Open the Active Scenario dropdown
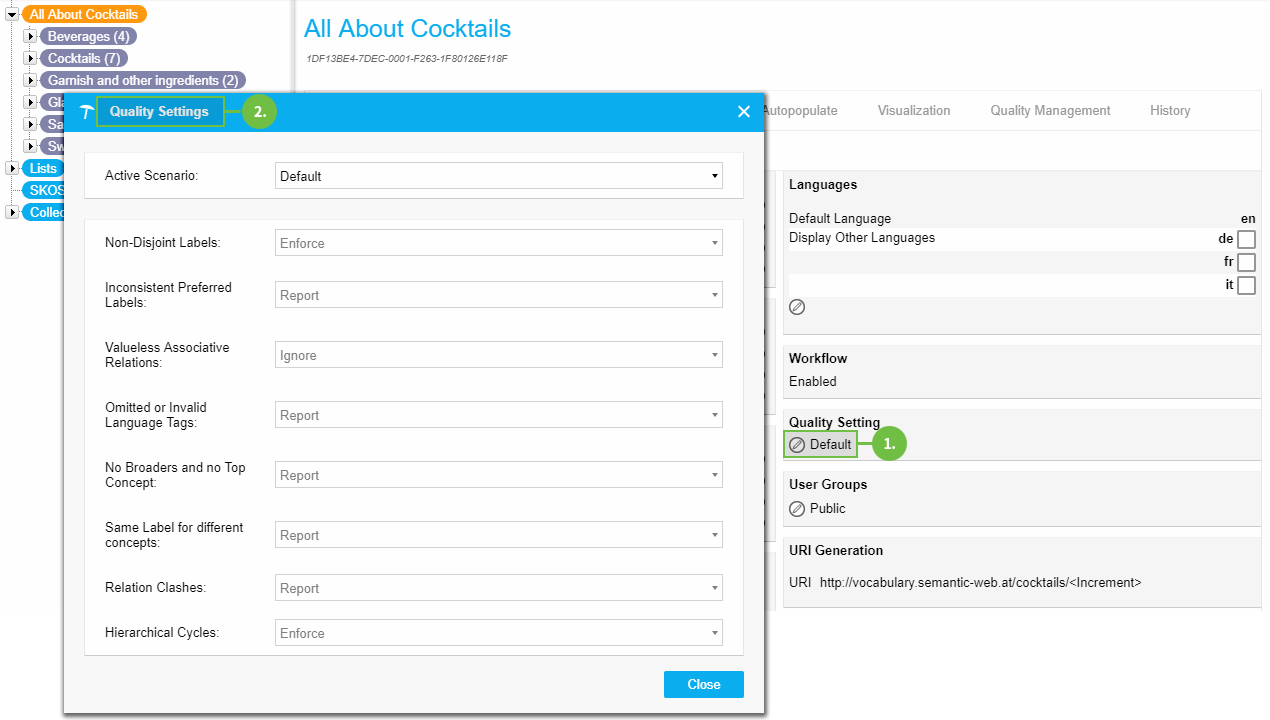The image size is (1270, 720). click(498, 176)
